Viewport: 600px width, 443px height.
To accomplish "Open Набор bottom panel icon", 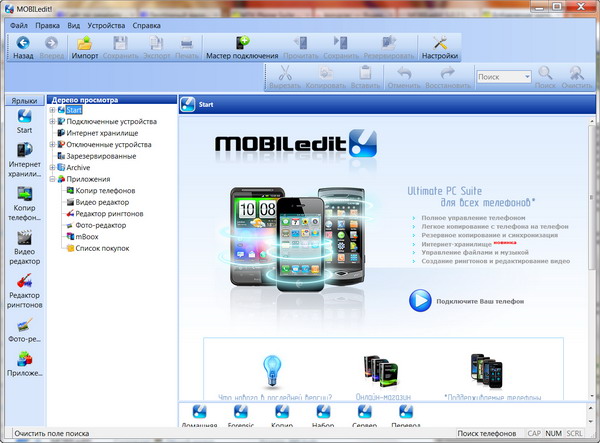I will pyautogui.click(x=323, y=412).
